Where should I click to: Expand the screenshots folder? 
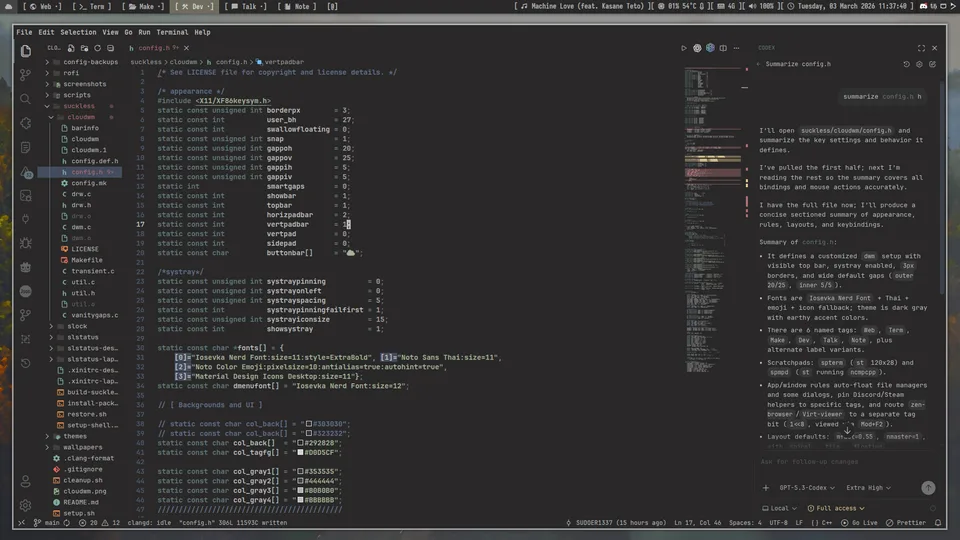pos(82,84)
